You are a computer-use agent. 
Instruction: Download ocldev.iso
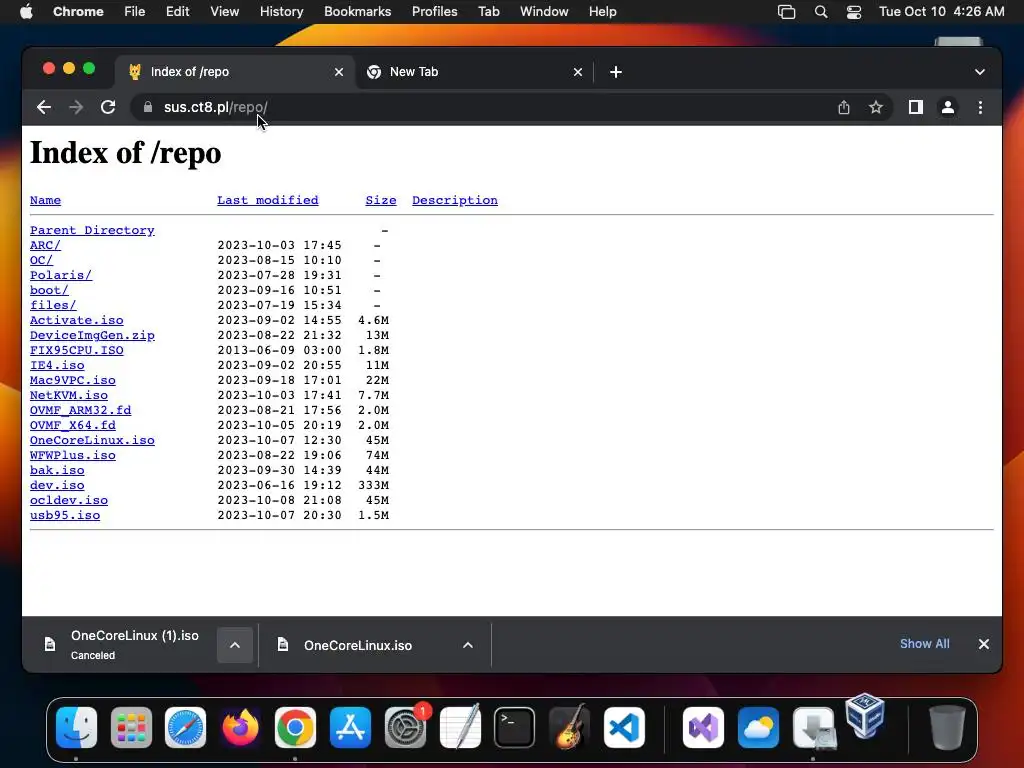pos(69,501)
